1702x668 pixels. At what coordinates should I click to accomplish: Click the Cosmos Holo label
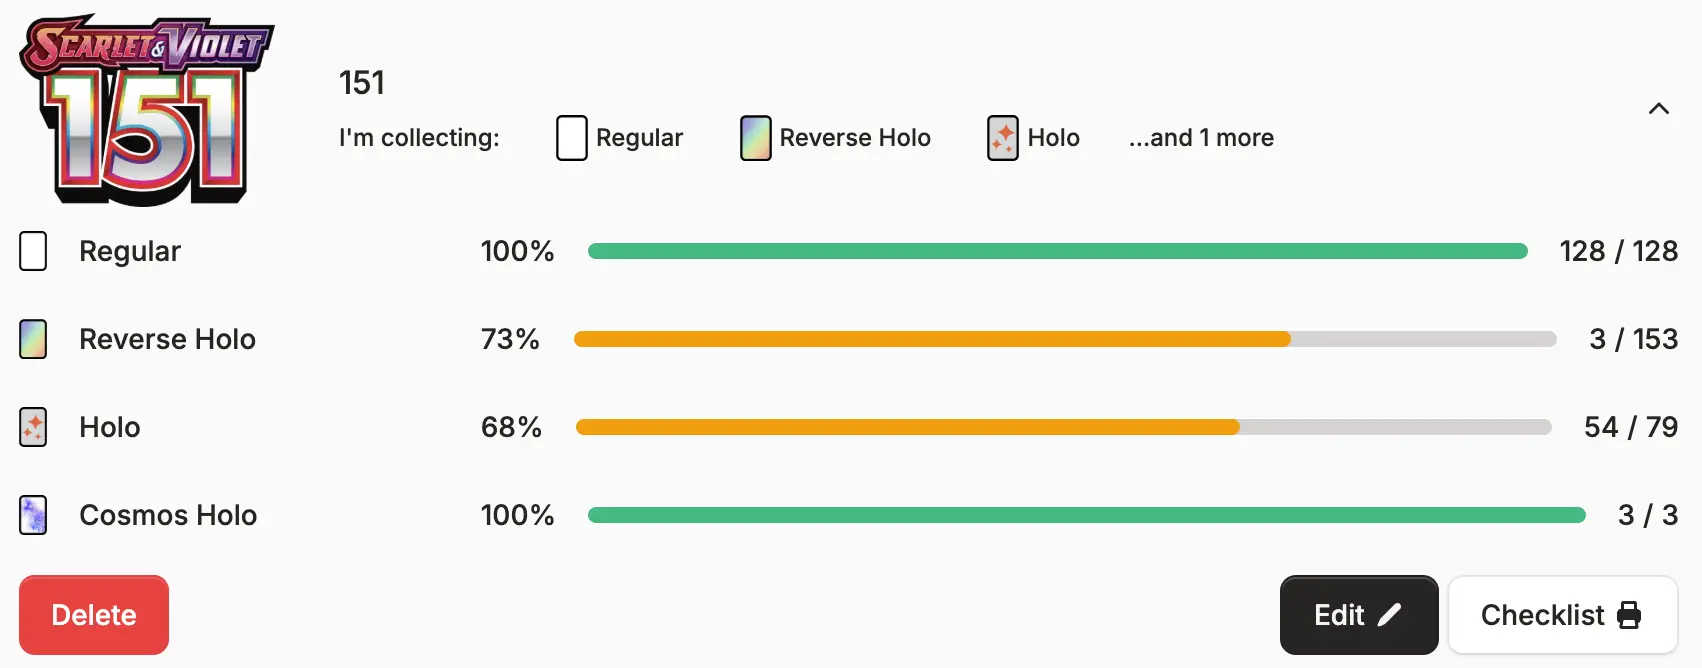click(x=168, y=515)
